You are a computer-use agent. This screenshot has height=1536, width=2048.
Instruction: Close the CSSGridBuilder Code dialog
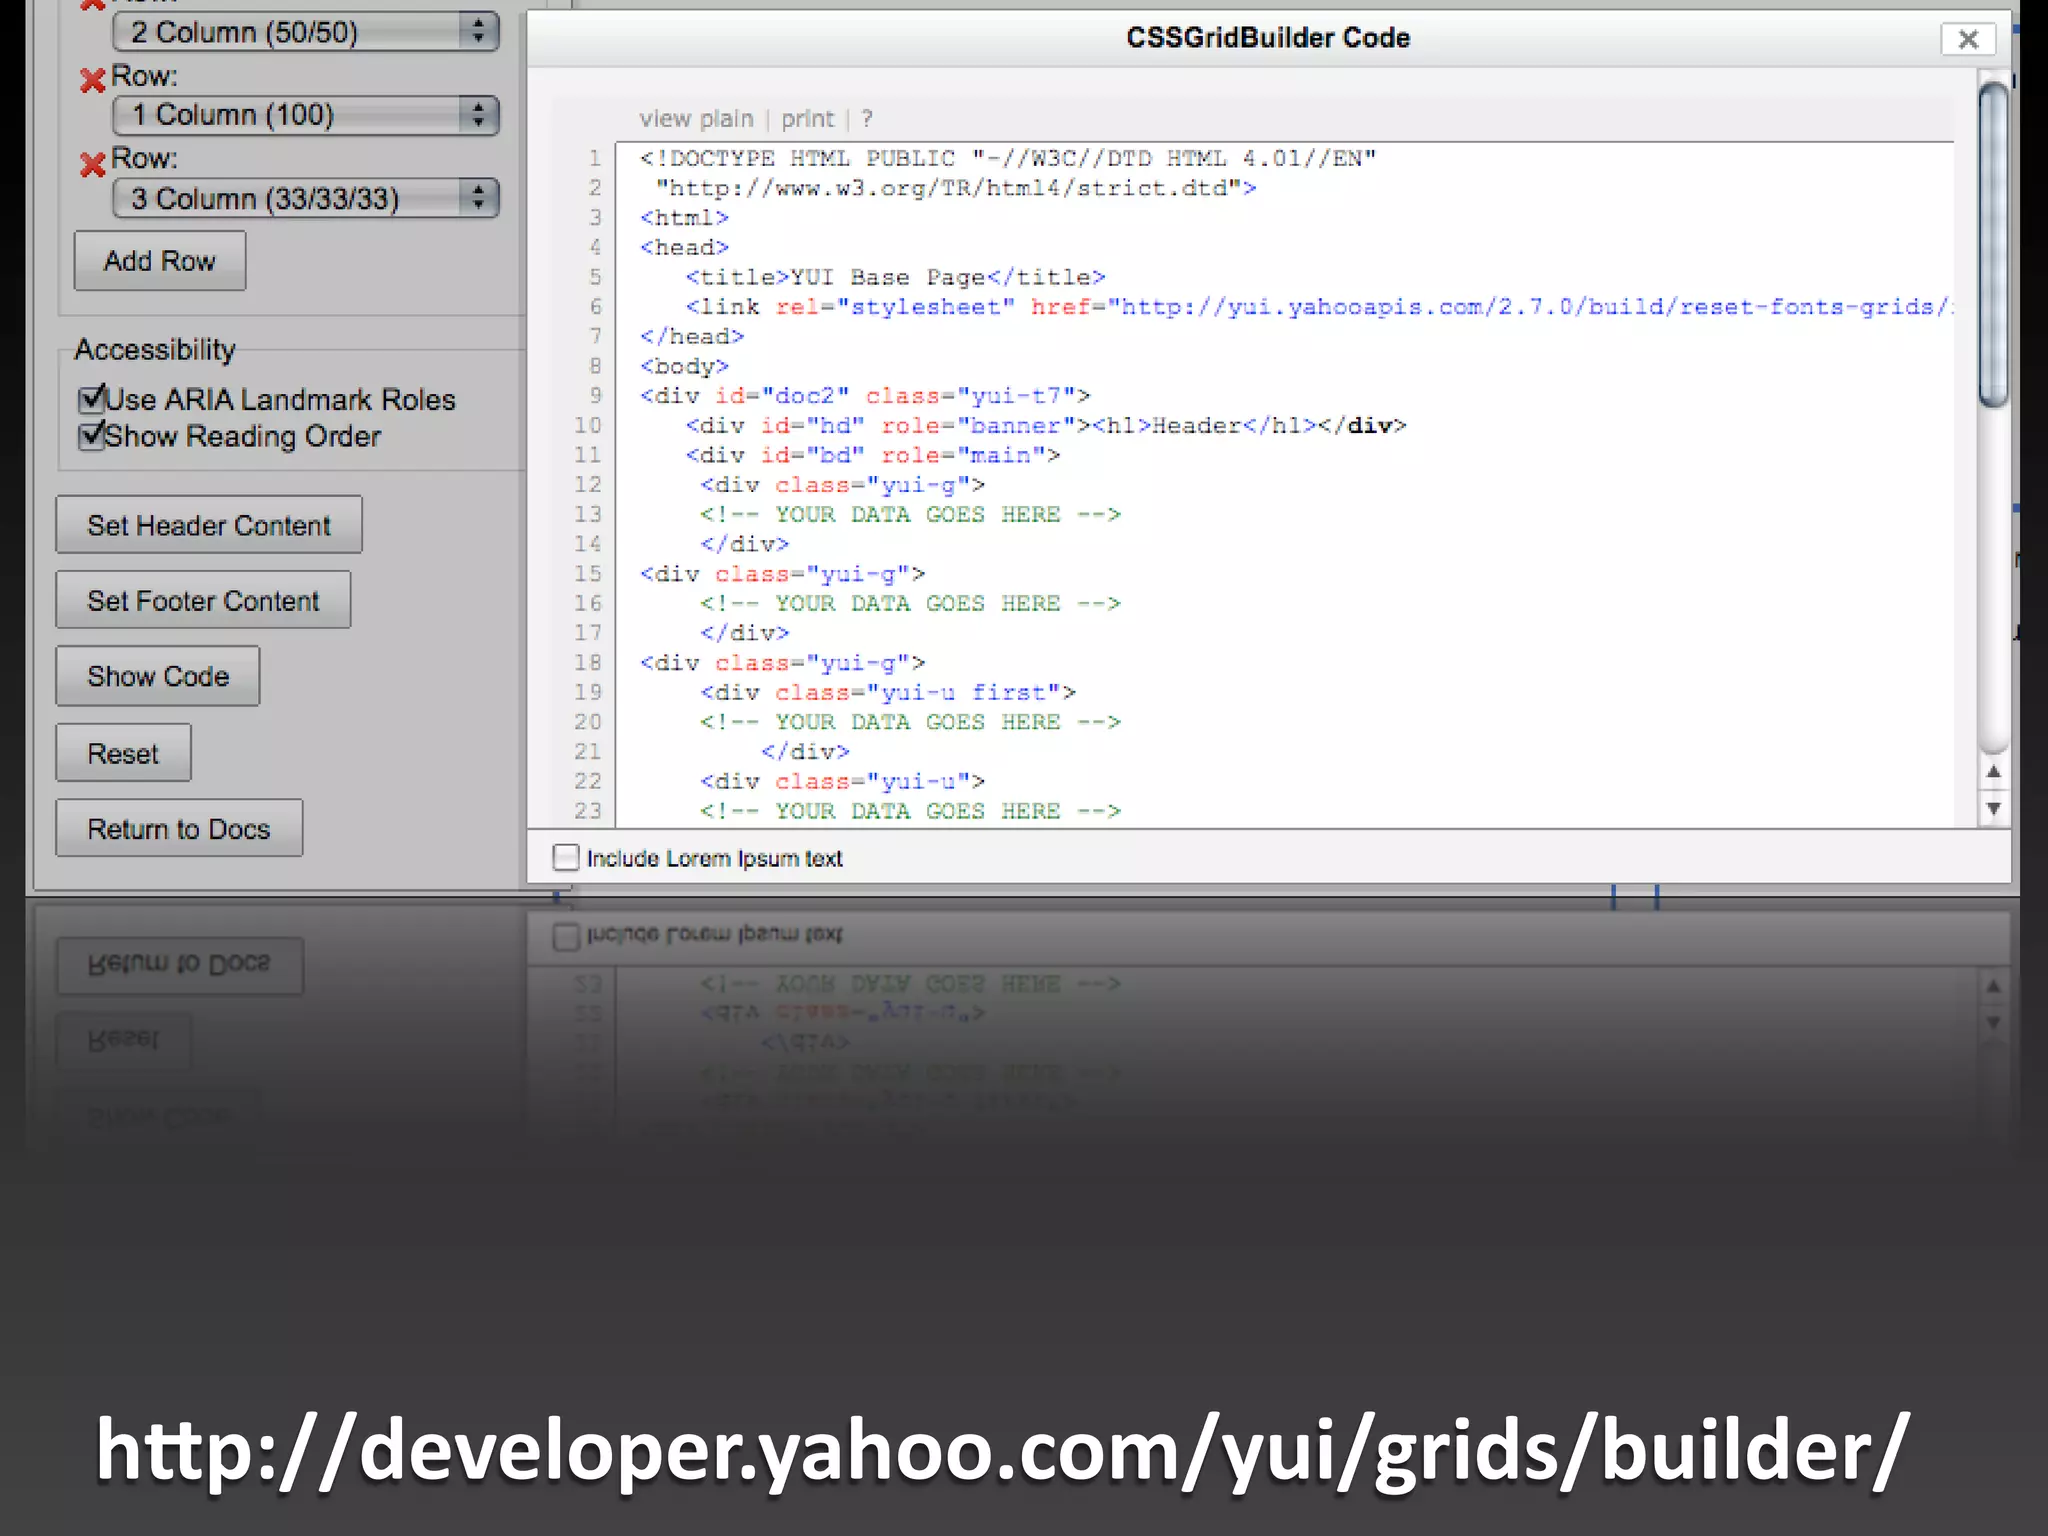coord(1968,39)
